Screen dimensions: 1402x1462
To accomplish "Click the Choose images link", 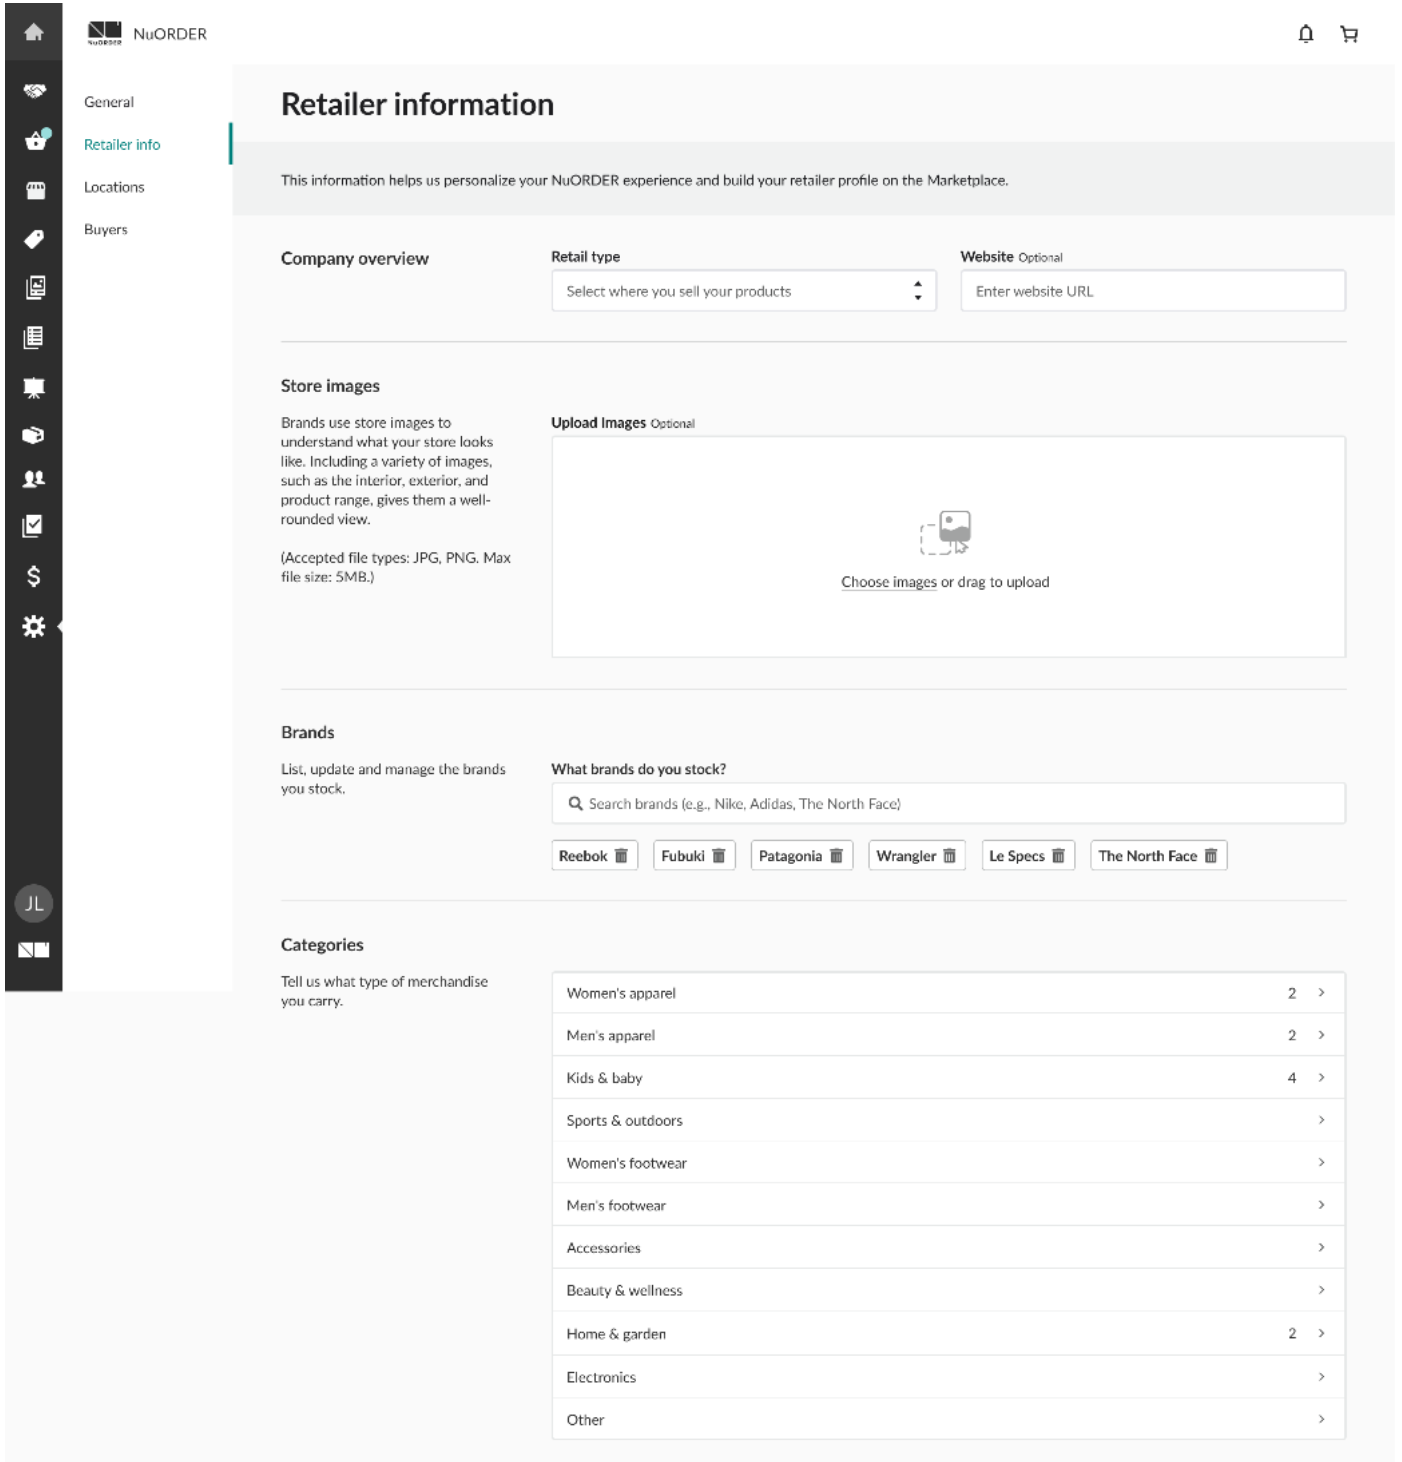I will coord(888,582).
